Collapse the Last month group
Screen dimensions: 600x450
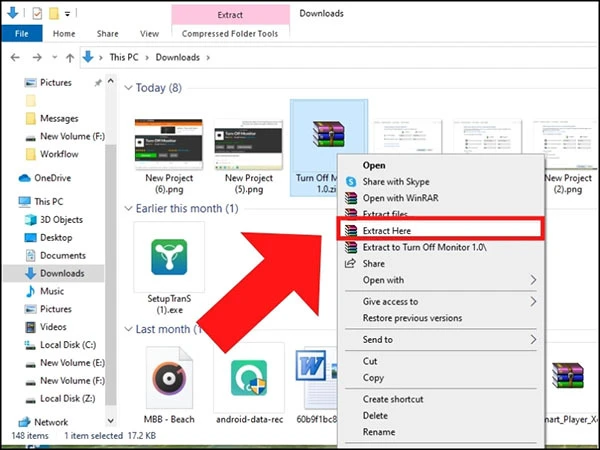click(128, 329)
